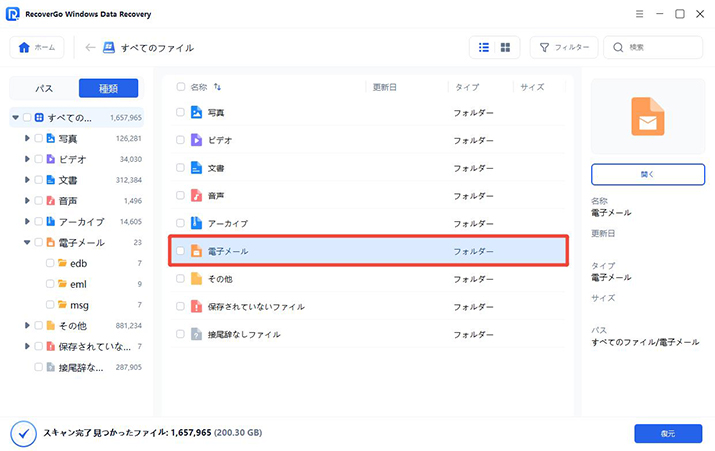Viewport: 715px width, 451px height.
Task: Switch to grid view icon
Action: pyautogui.click(x=506, y=47)
